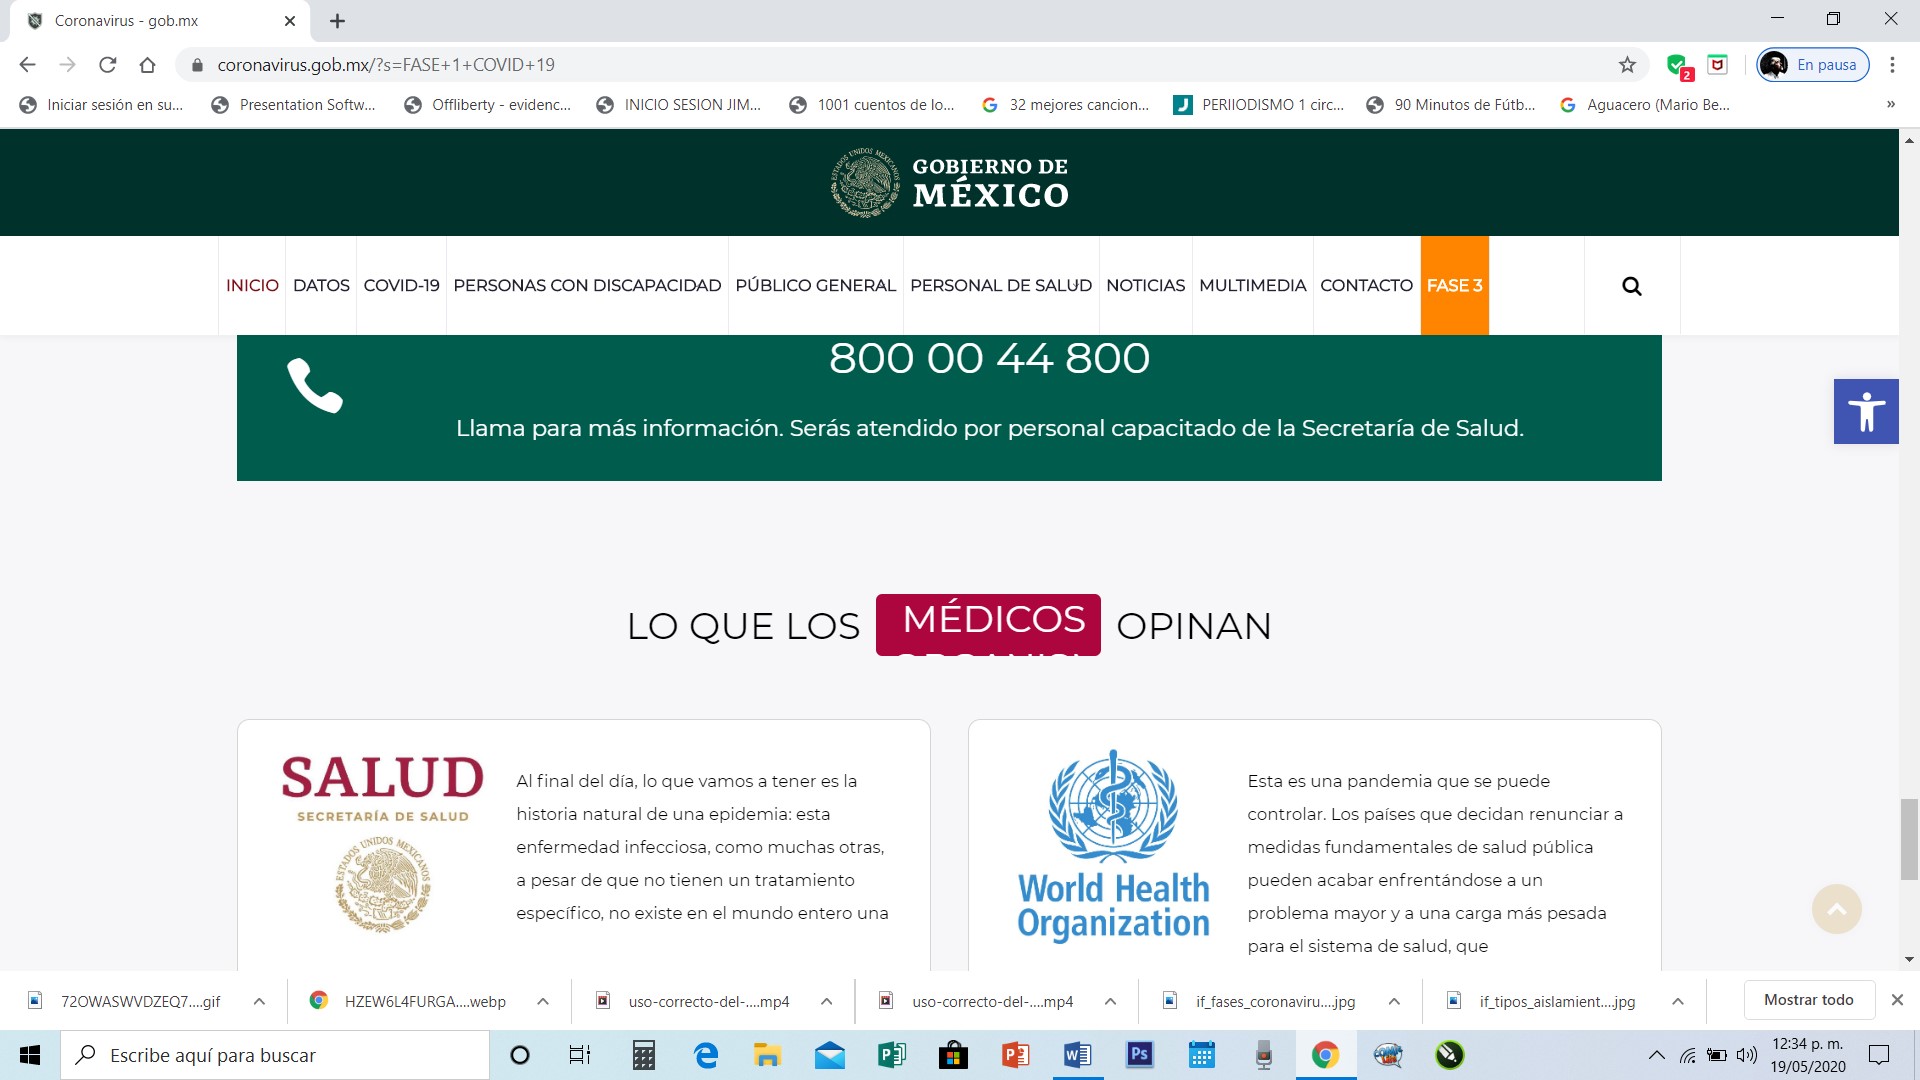The height and width of the screenshot is (1080, 1920).
Task: Open the NOTICIAS menu item
Action: (x=1145, y=285)
